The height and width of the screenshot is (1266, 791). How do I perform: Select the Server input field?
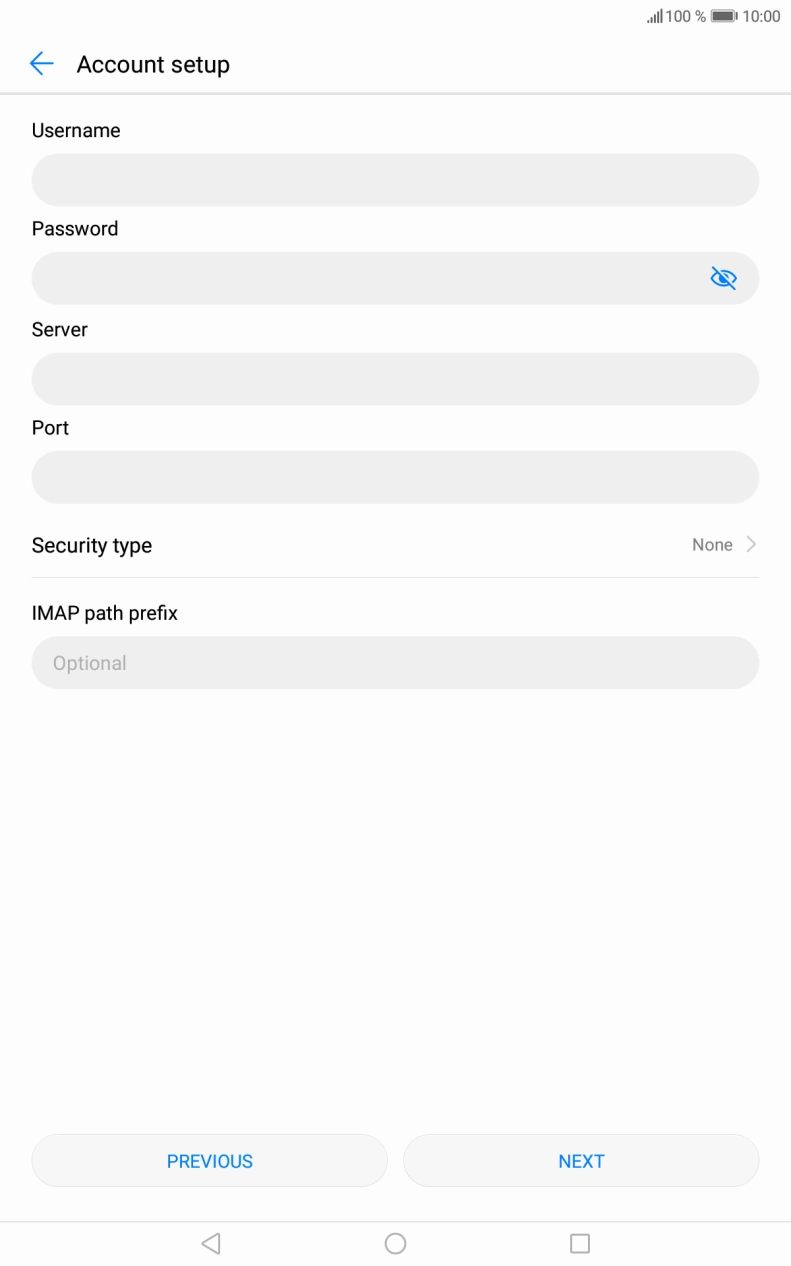tap(395, 379)
